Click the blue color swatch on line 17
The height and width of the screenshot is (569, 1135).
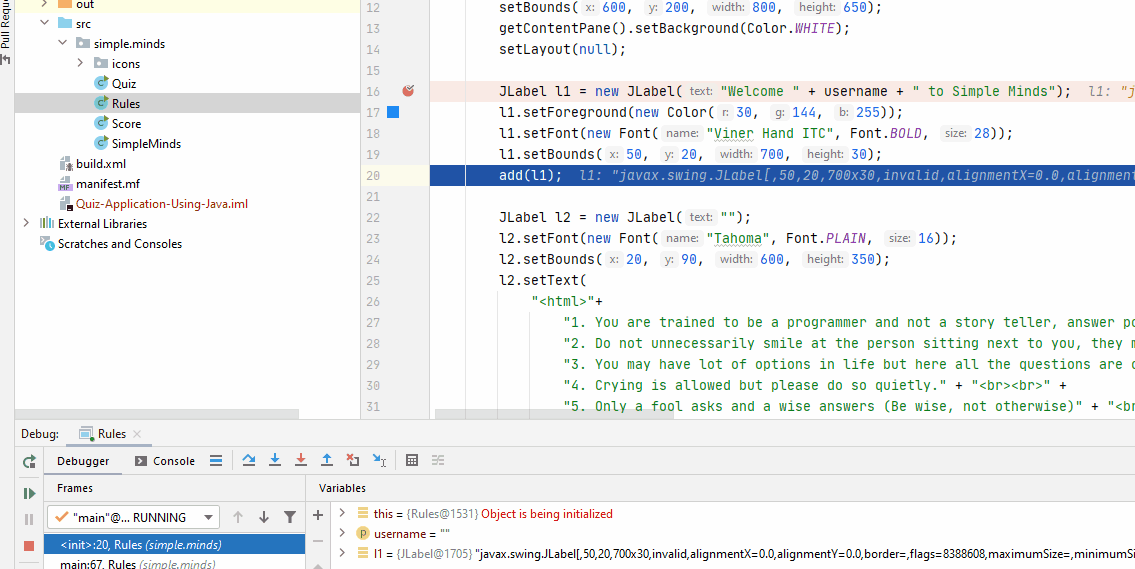pyautogui.click(x=393, y=112)
